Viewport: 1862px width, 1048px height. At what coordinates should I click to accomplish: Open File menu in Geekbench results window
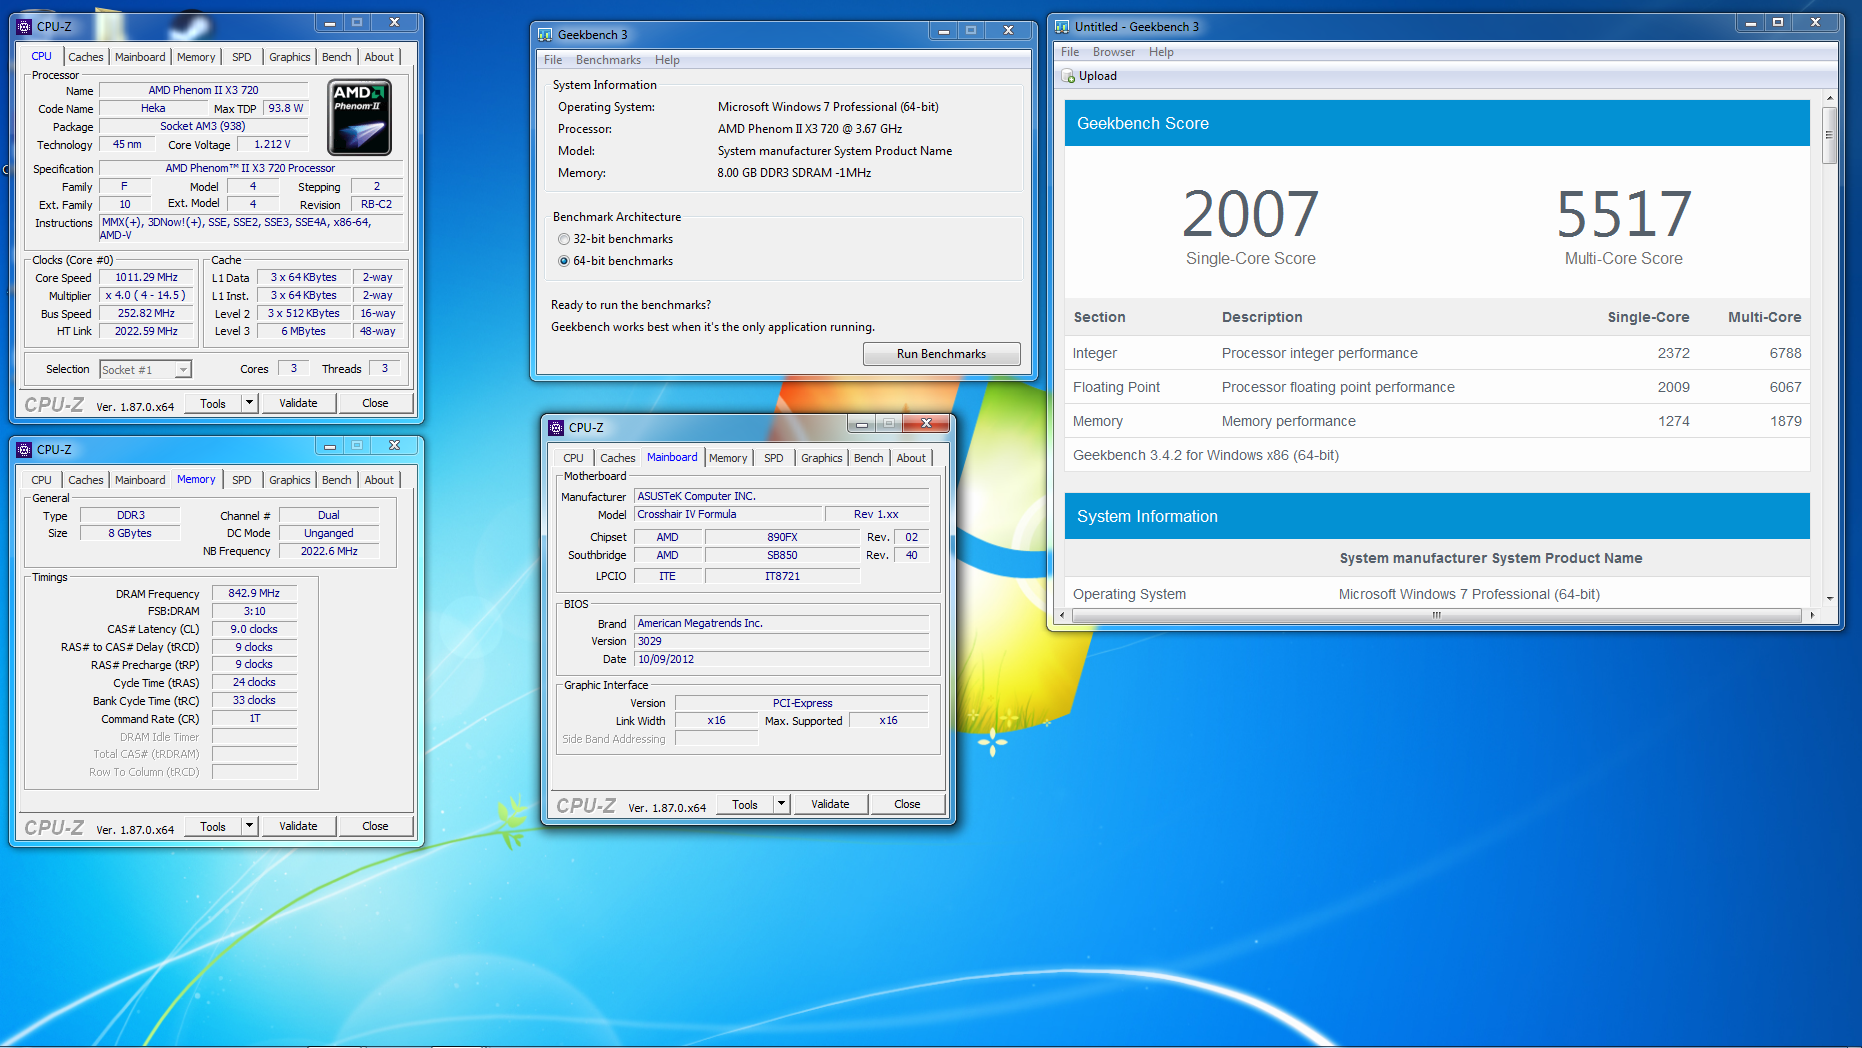point(1070,52)
